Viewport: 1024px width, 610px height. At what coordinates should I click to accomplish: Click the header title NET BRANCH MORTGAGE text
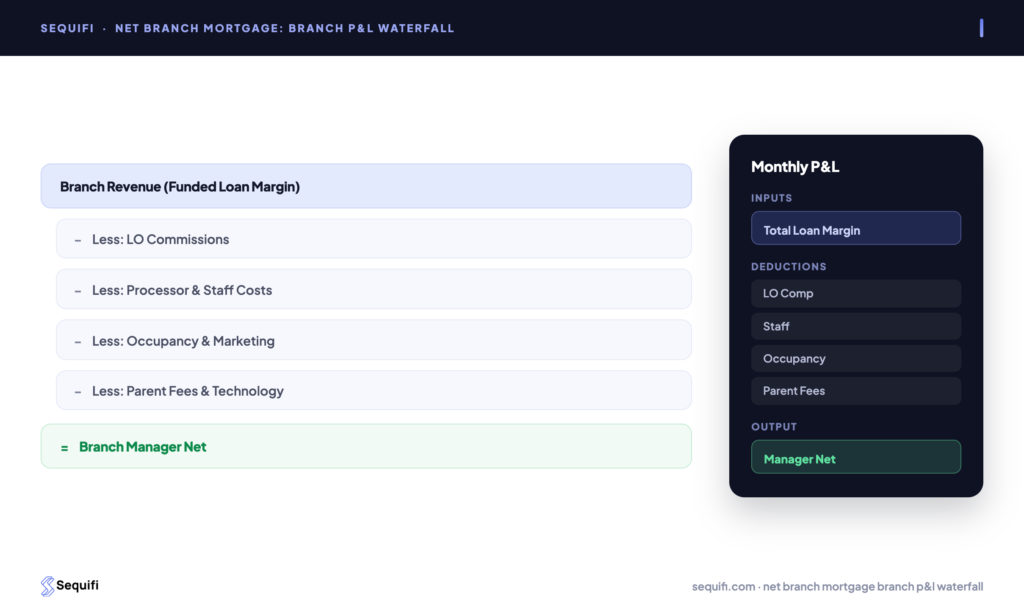[284, 28]
